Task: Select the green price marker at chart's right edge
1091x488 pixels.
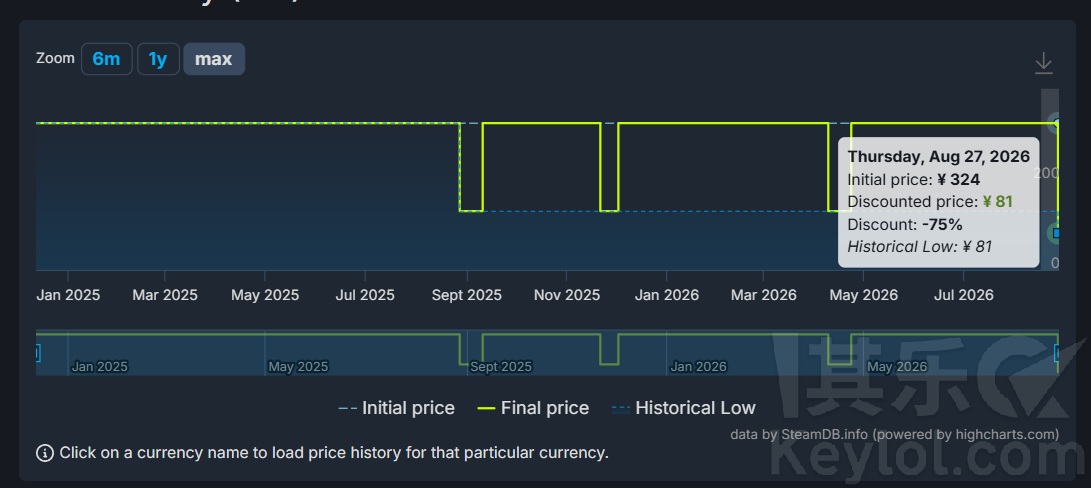Action: (1056, 233)
